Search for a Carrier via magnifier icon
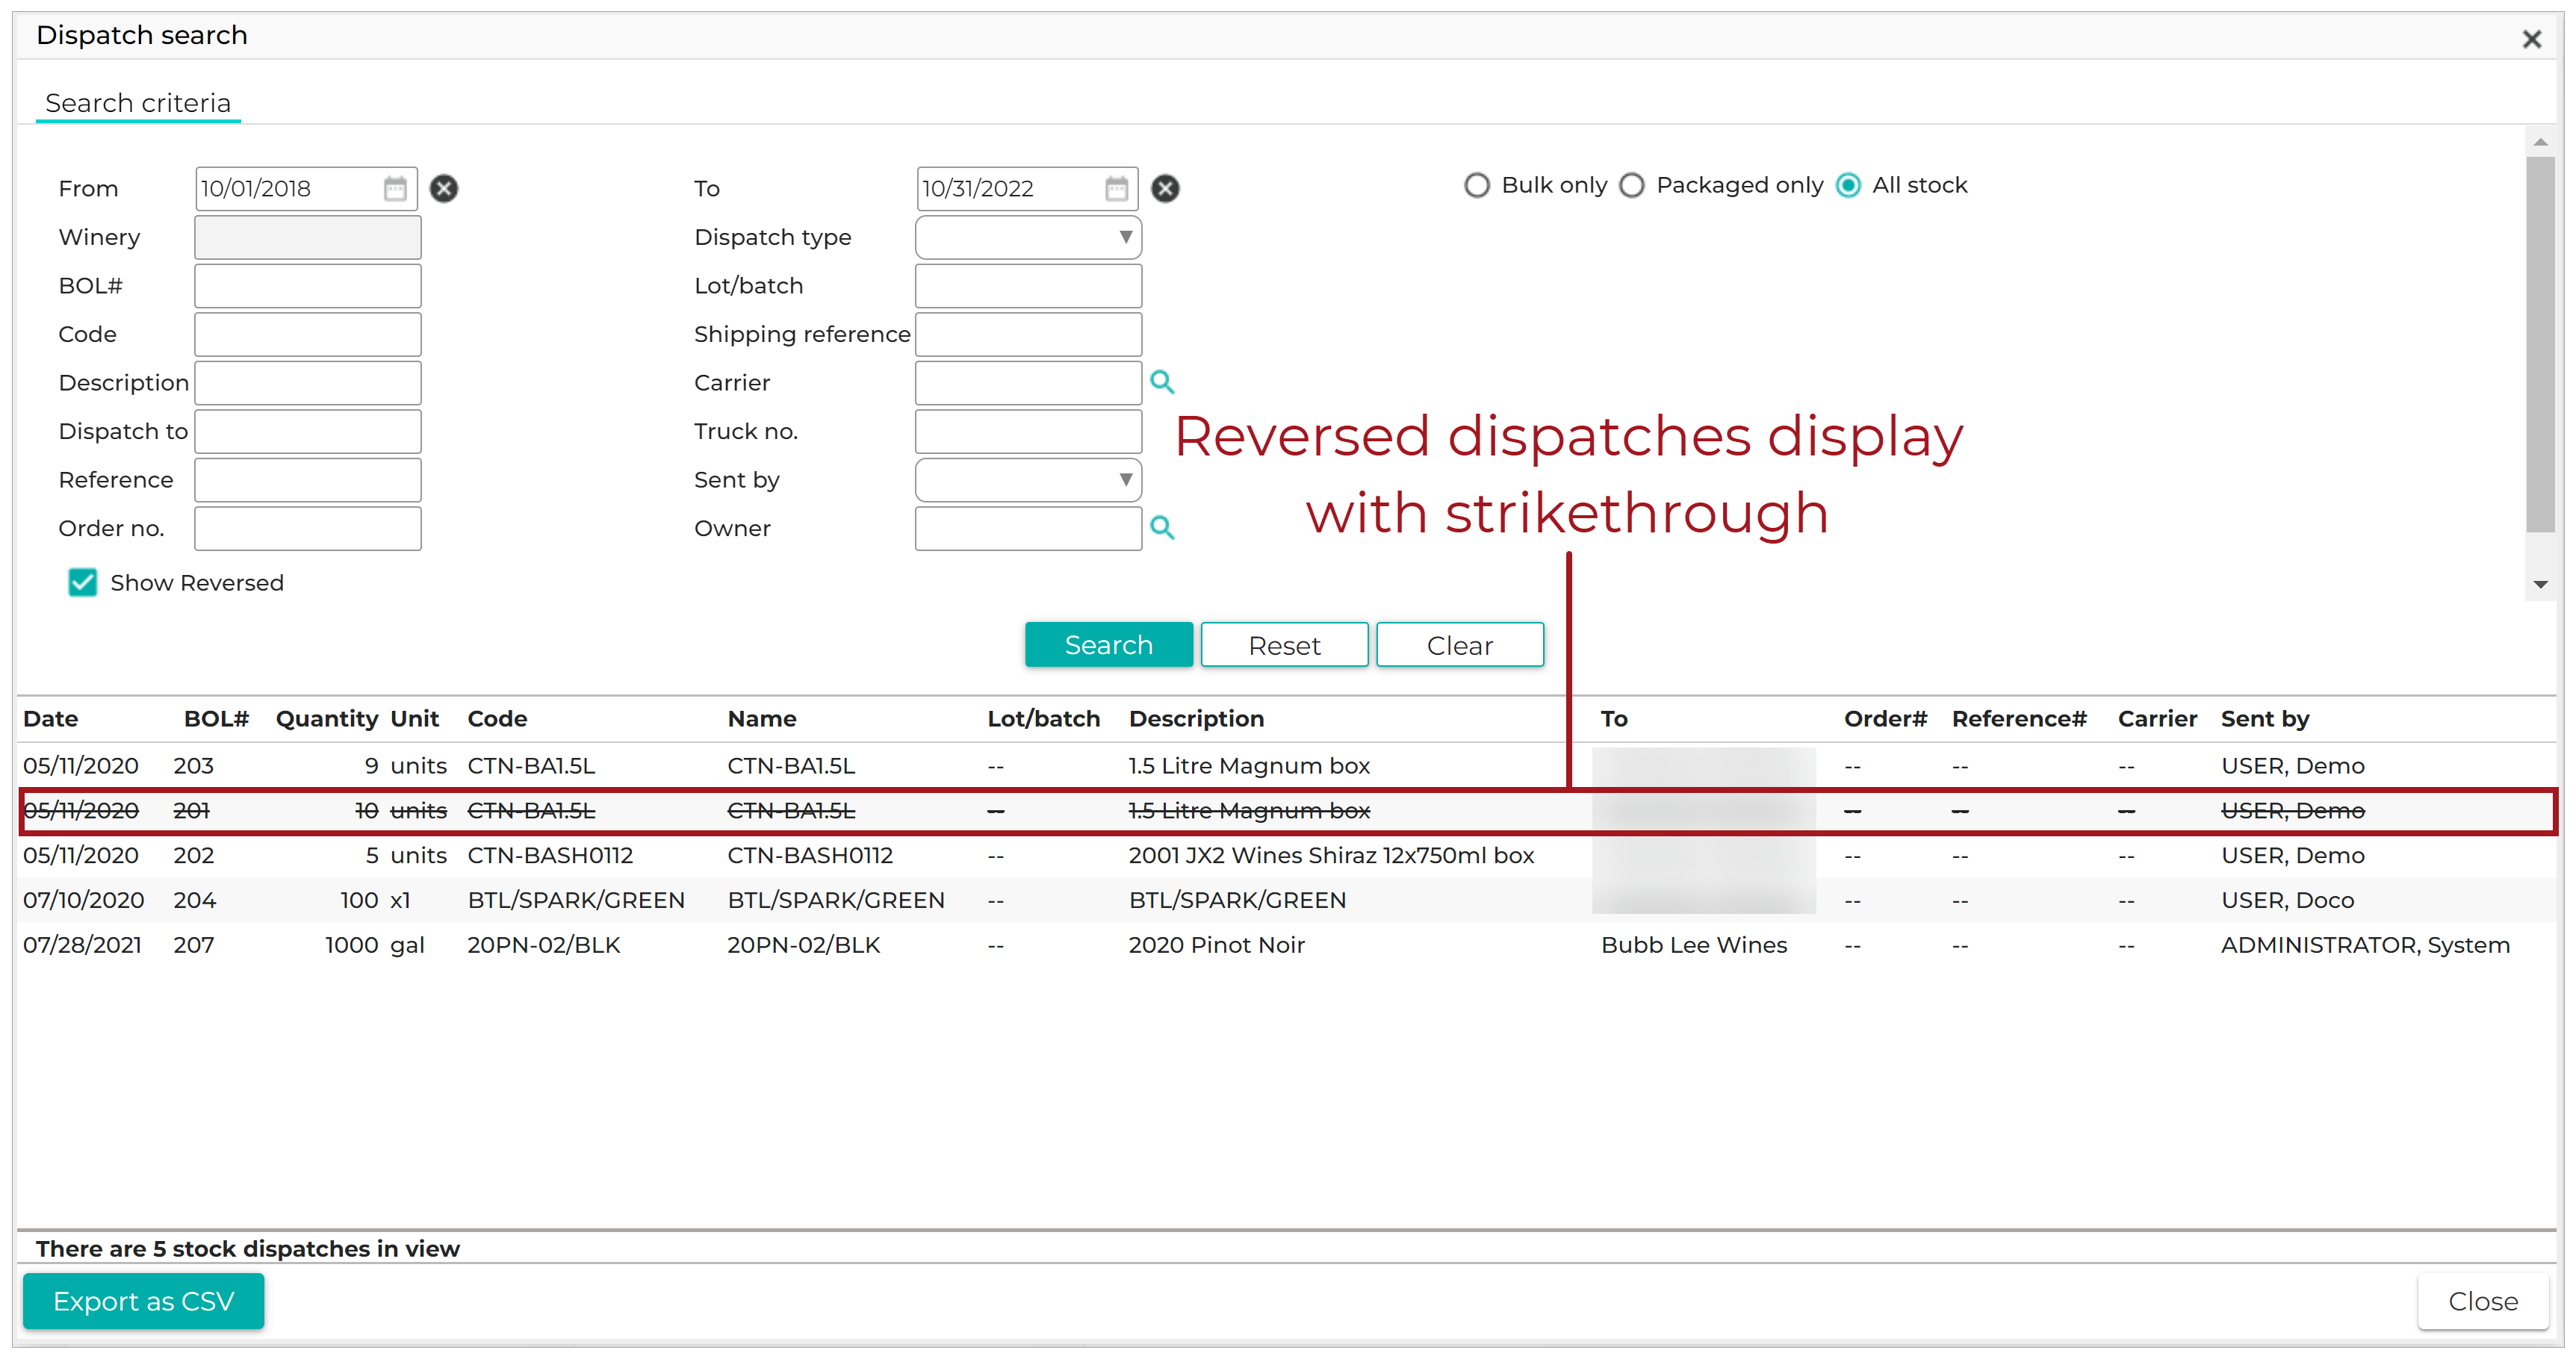 (x=1162, y=382)
